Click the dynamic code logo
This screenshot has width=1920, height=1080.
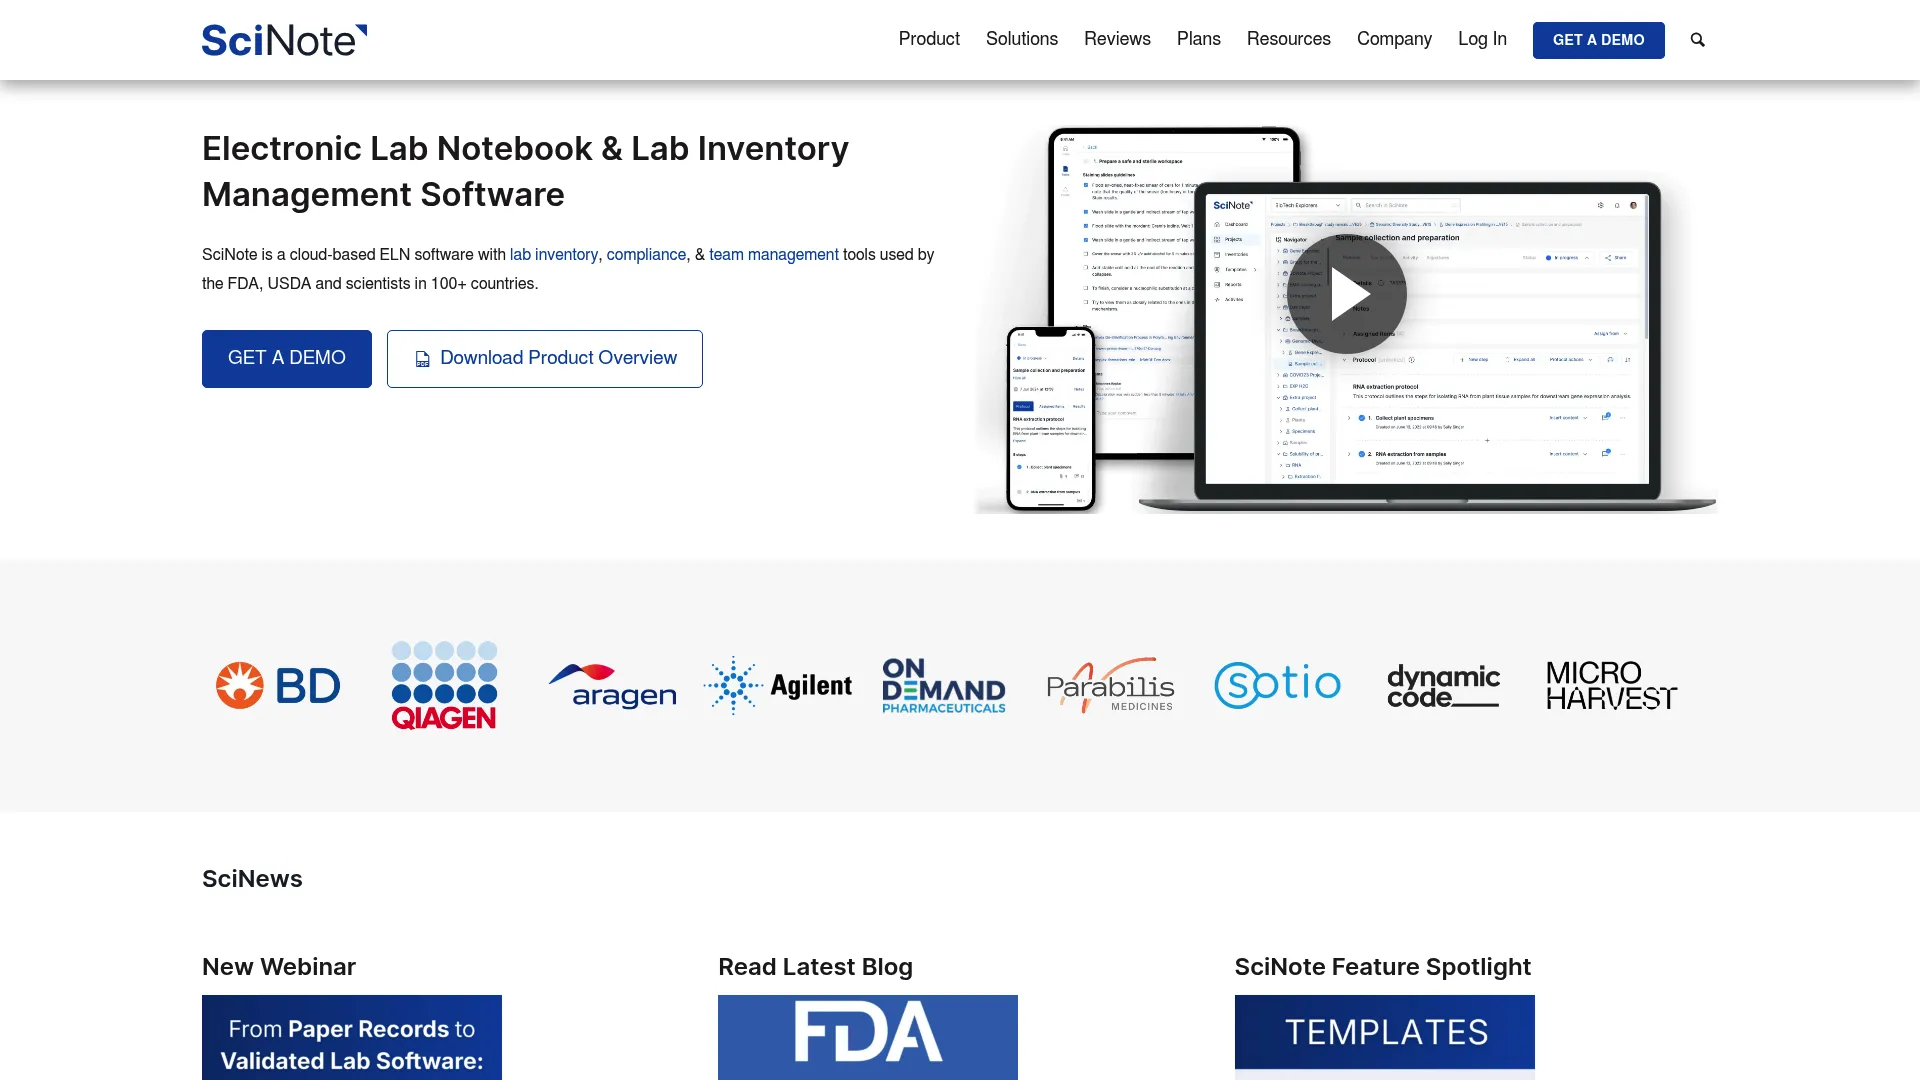[1443, 686]
